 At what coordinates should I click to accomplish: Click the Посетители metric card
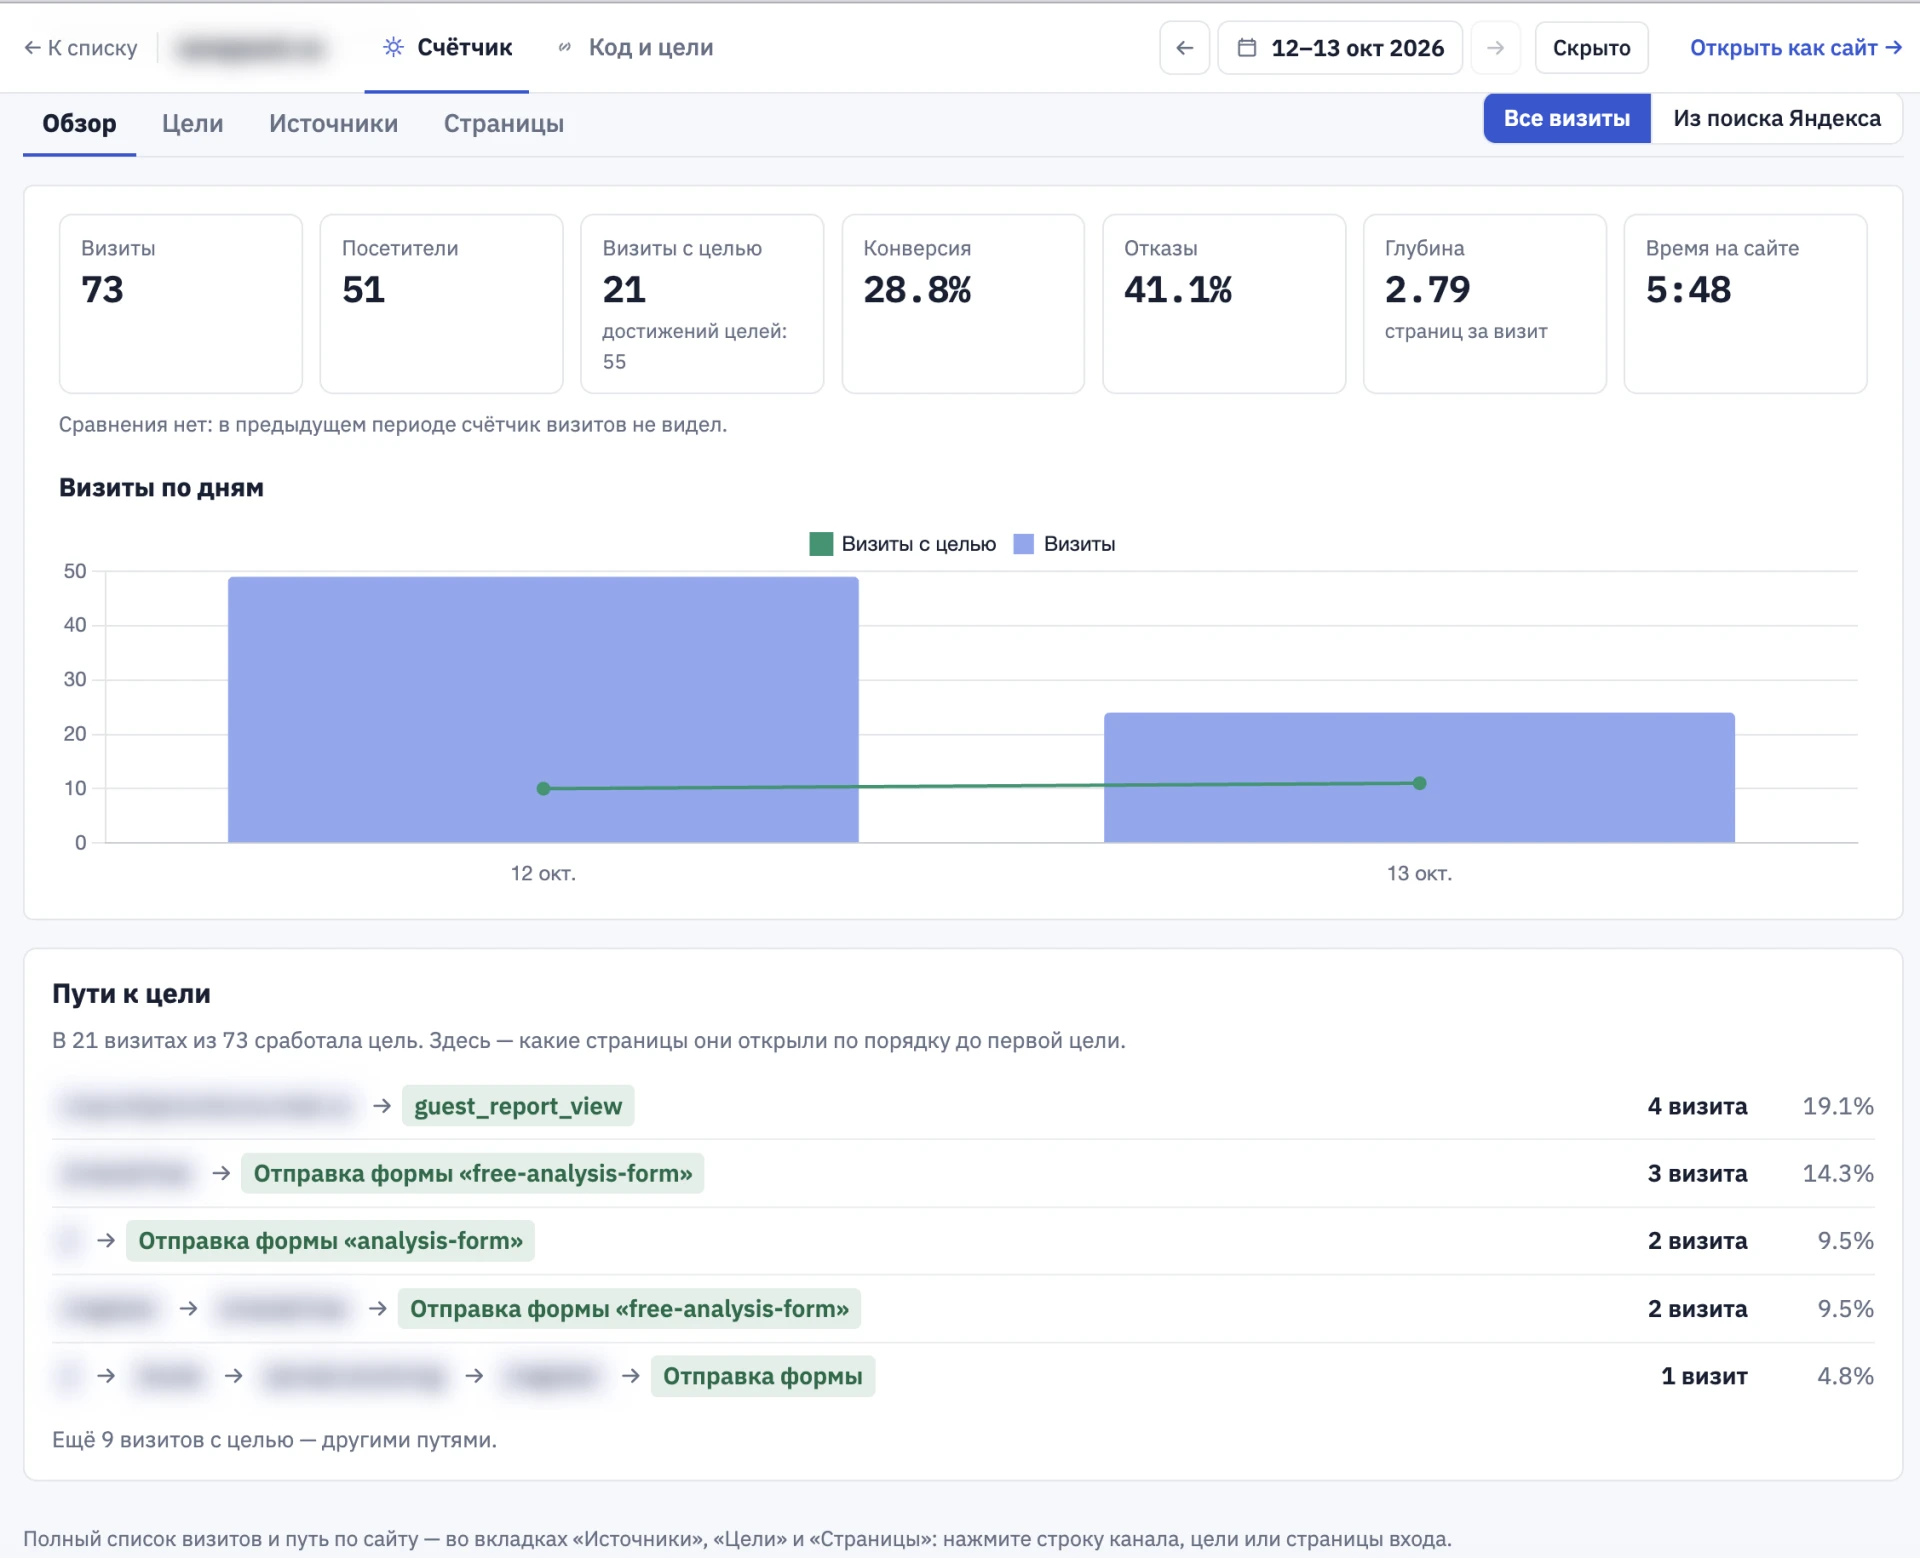tap(441, 304)
